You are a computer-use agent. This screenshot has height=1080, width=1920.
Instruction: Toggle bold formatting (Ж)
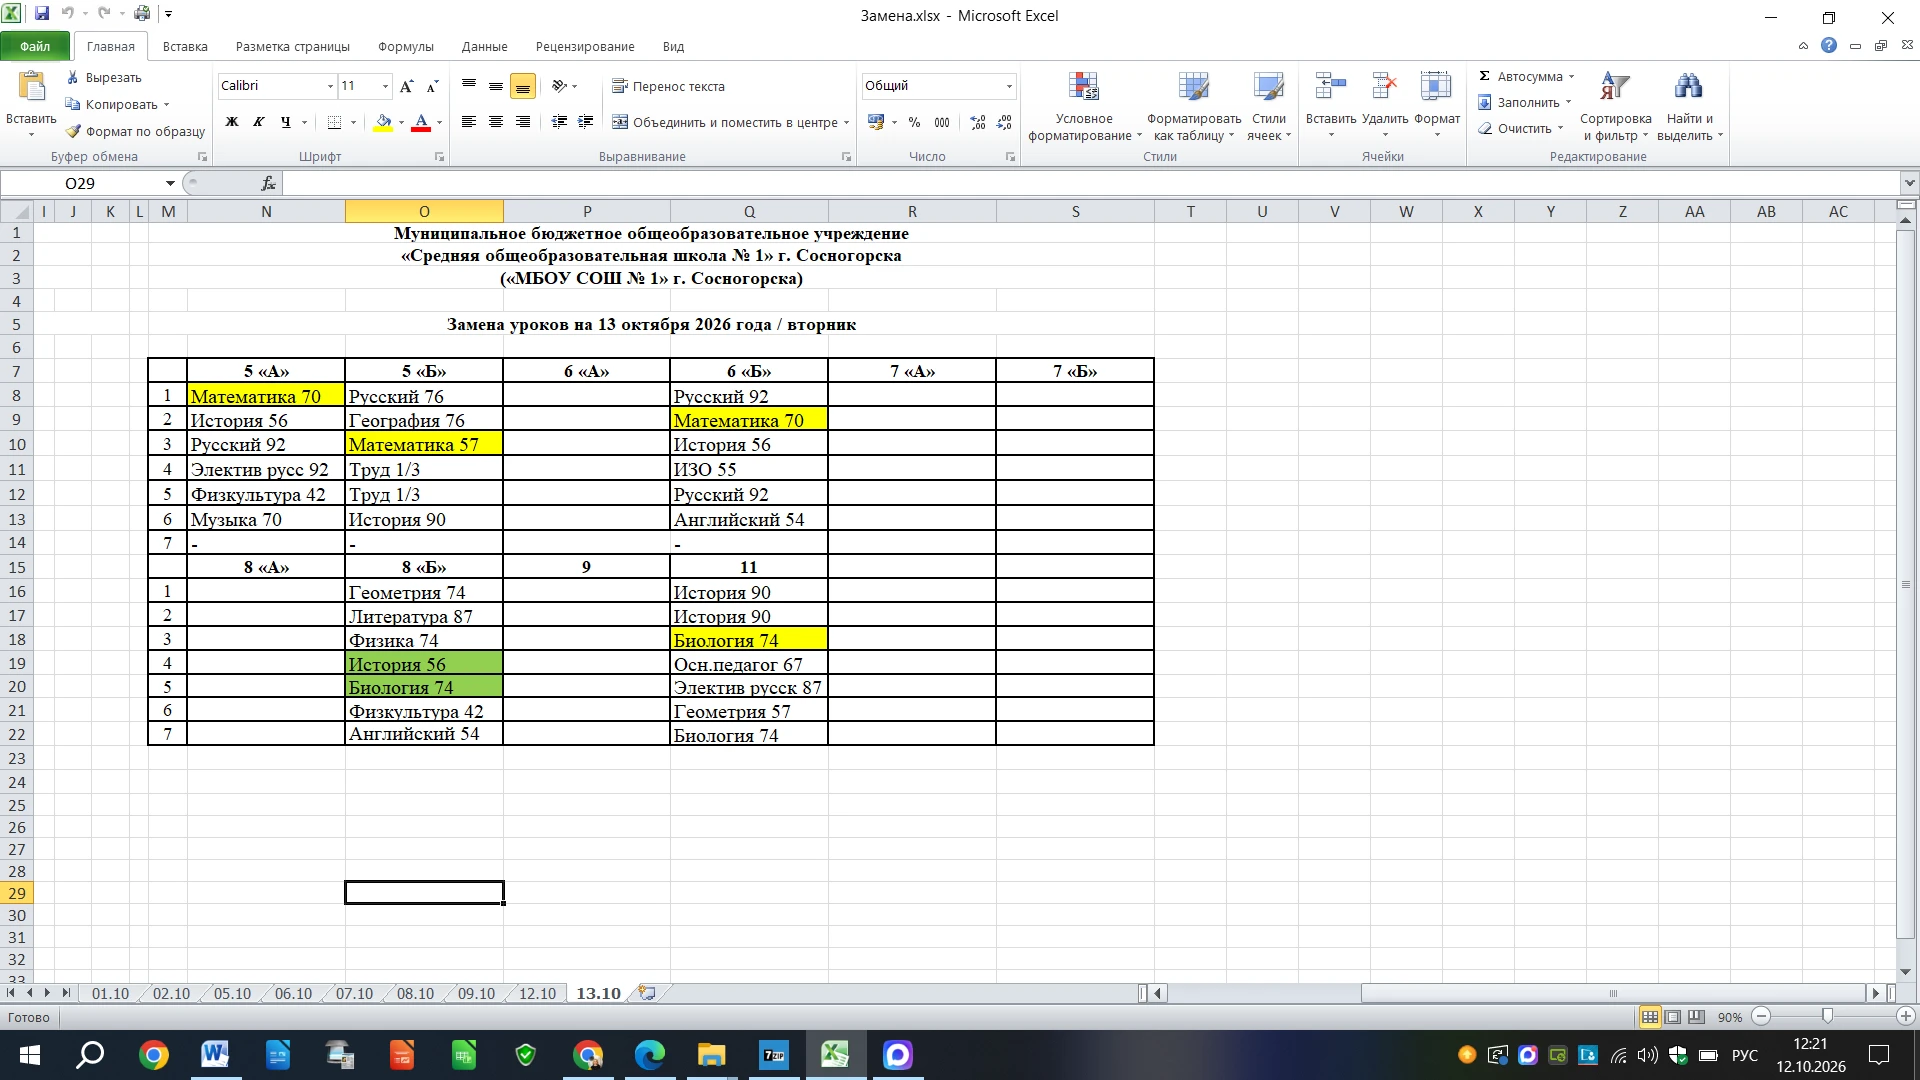232,122
